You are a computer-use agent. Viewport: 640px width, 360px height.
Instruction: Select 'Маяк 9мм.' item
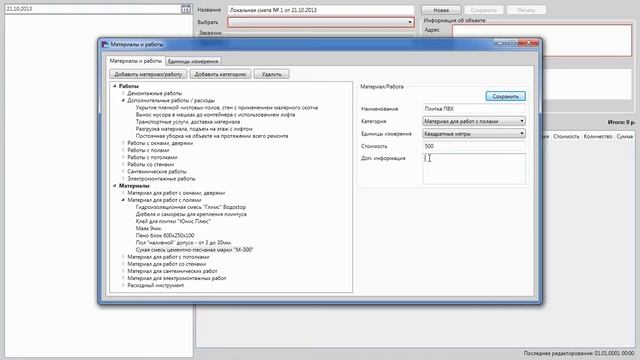click(x=149, y=229)
